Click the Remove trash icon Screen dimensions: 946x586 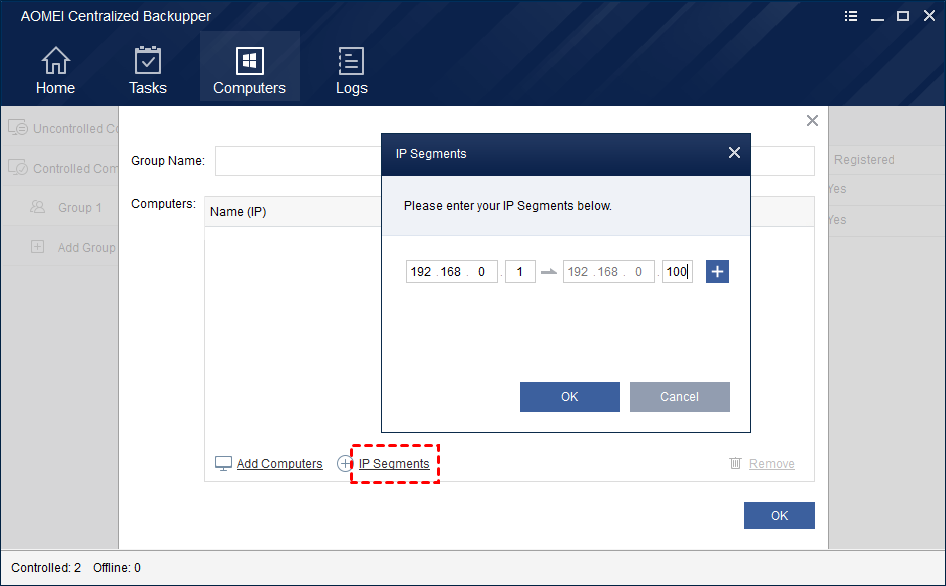pos(735,463)
